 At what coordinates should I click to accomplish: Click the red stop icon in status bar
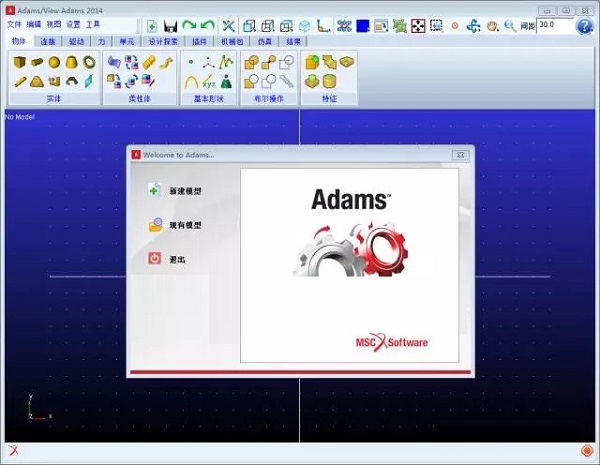[x=586, y=450]
